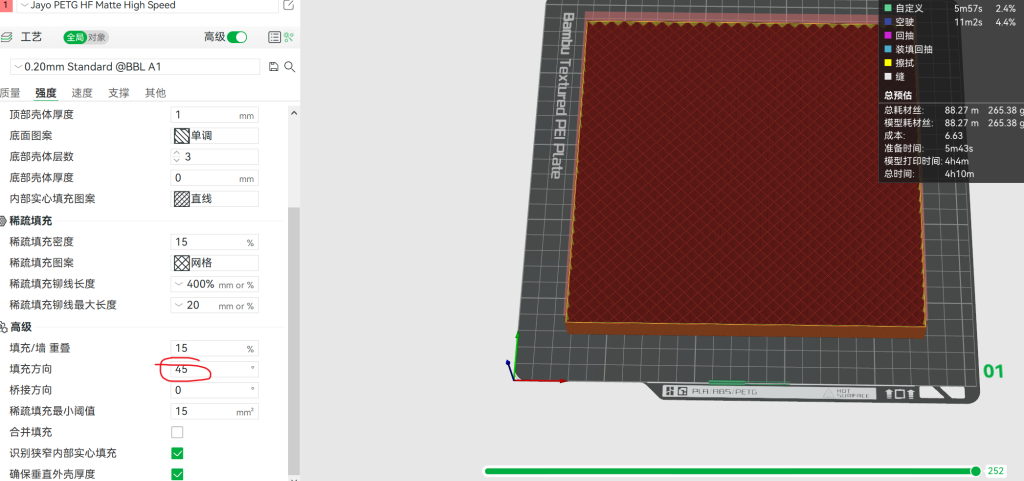This screenshot has width=1024, height=481.
Task: Click the 稀疏填充密度 percent field
Action: click(x=214, y=241)
